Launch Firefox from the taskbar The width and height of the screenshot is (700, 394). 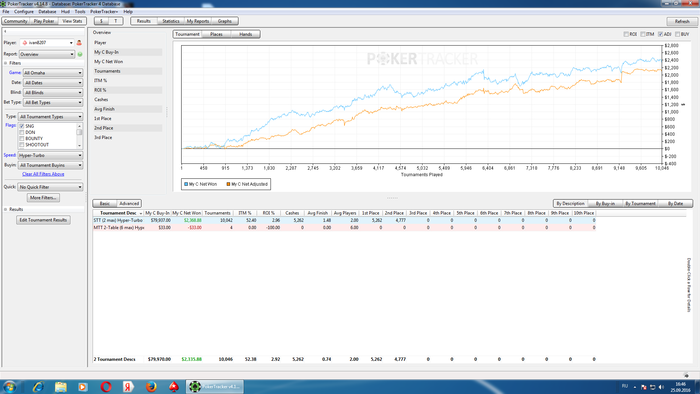click(x=151, y=386)
